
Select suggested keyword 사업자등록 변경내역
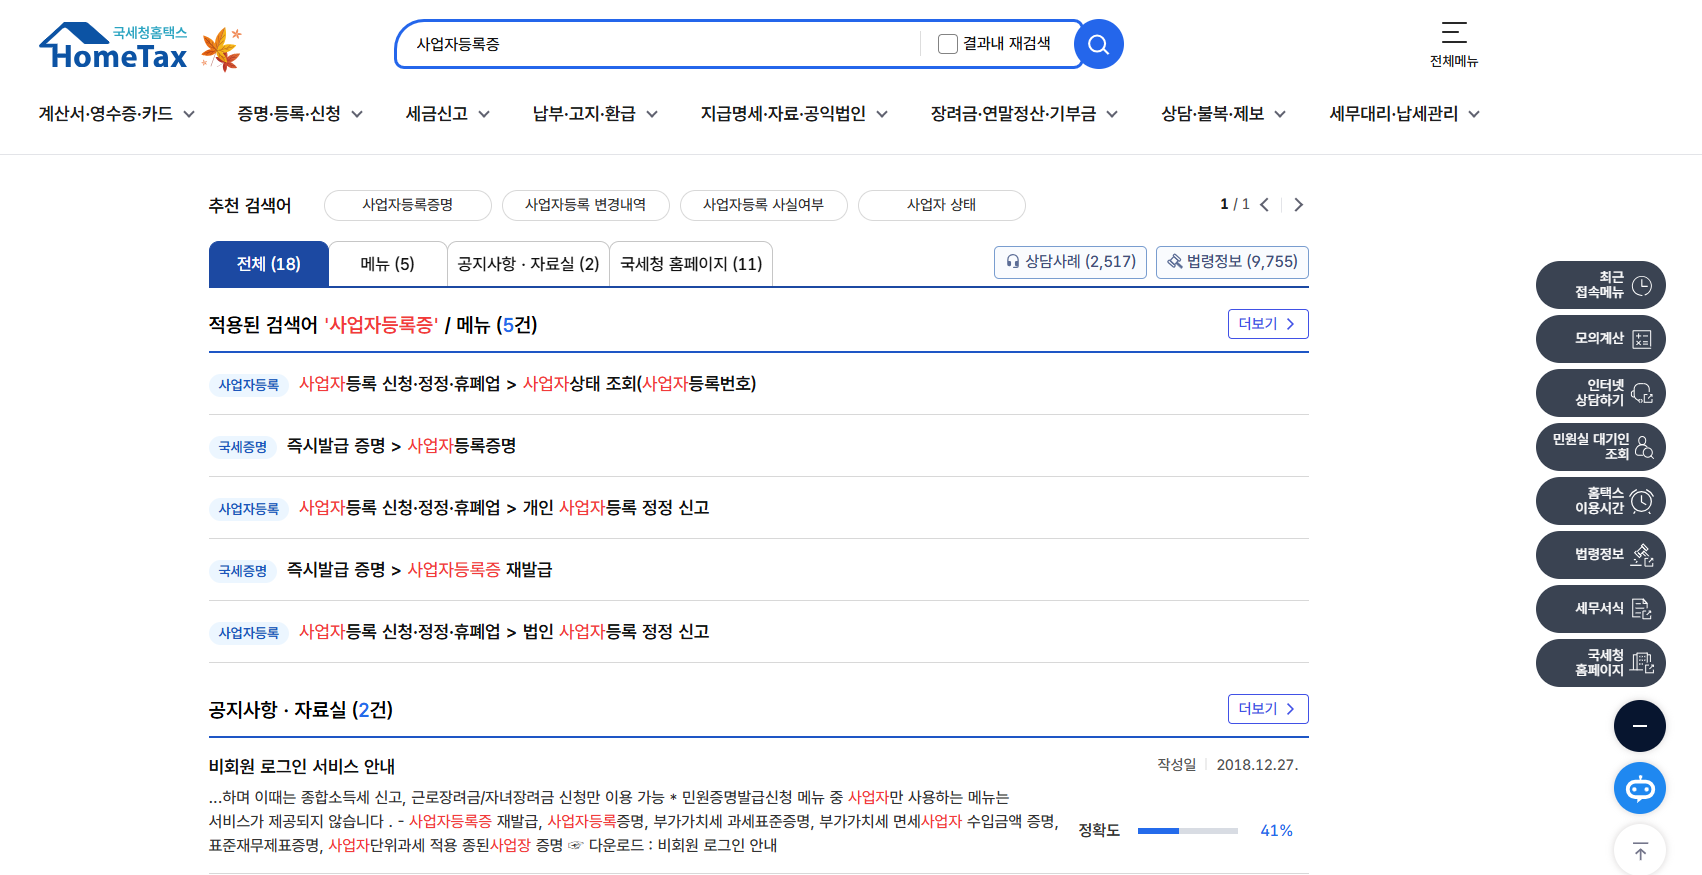pos(585,205)
